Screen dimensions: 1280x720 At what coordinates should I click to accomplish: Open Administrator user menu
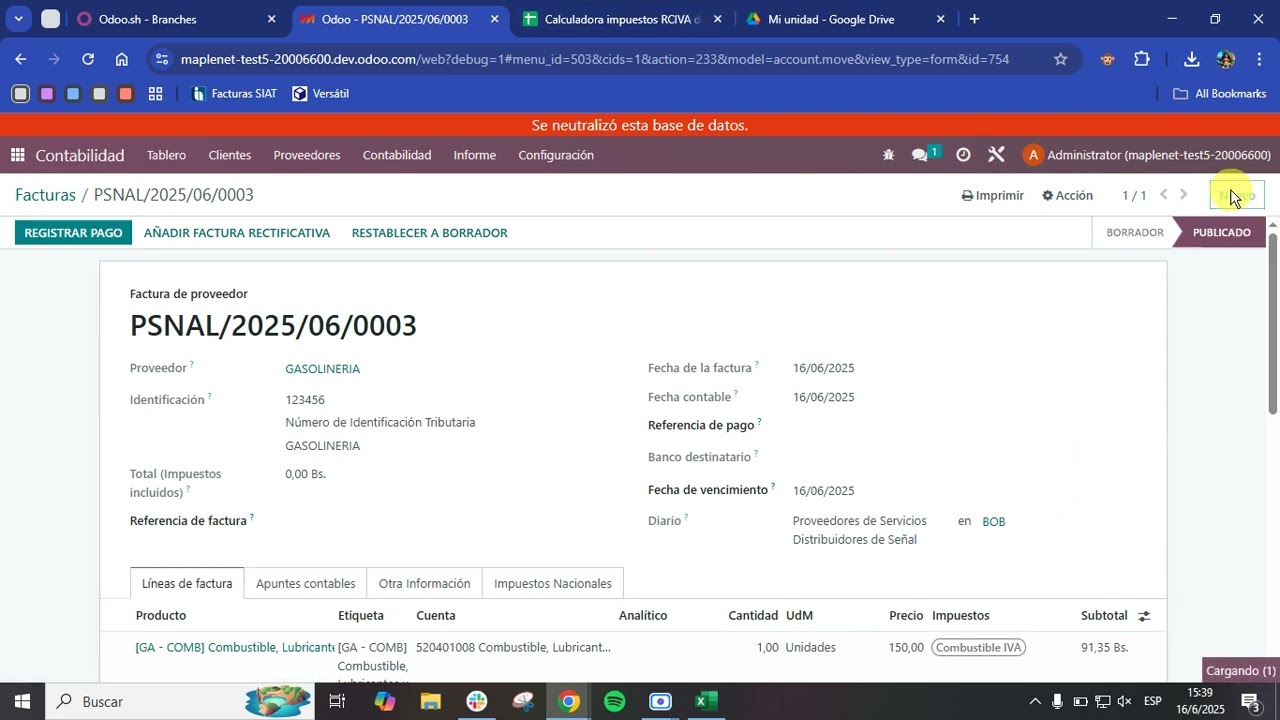(x=1147, y=155)
